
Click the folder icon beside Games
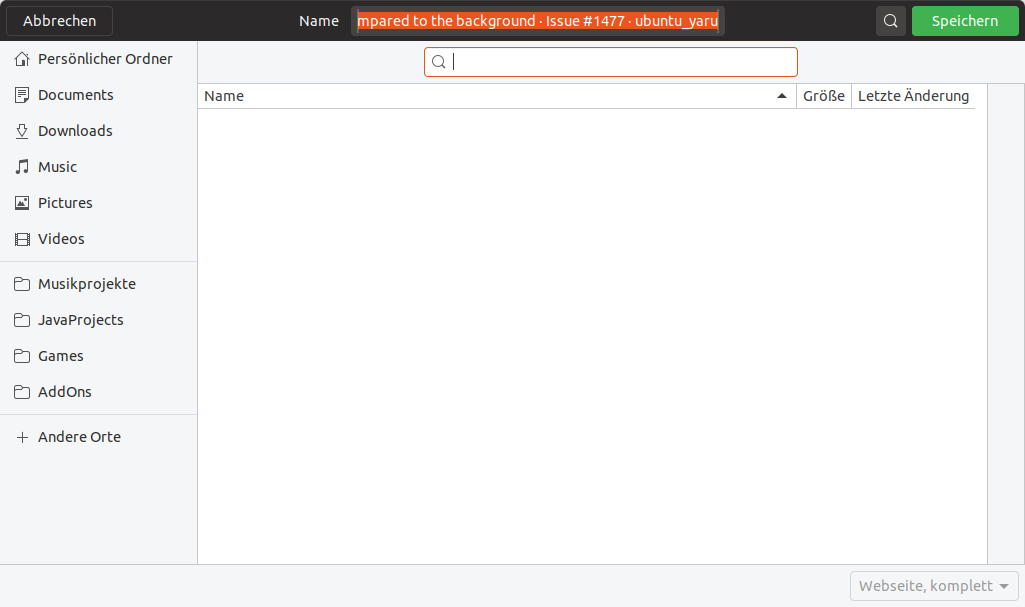coord(22,355)
